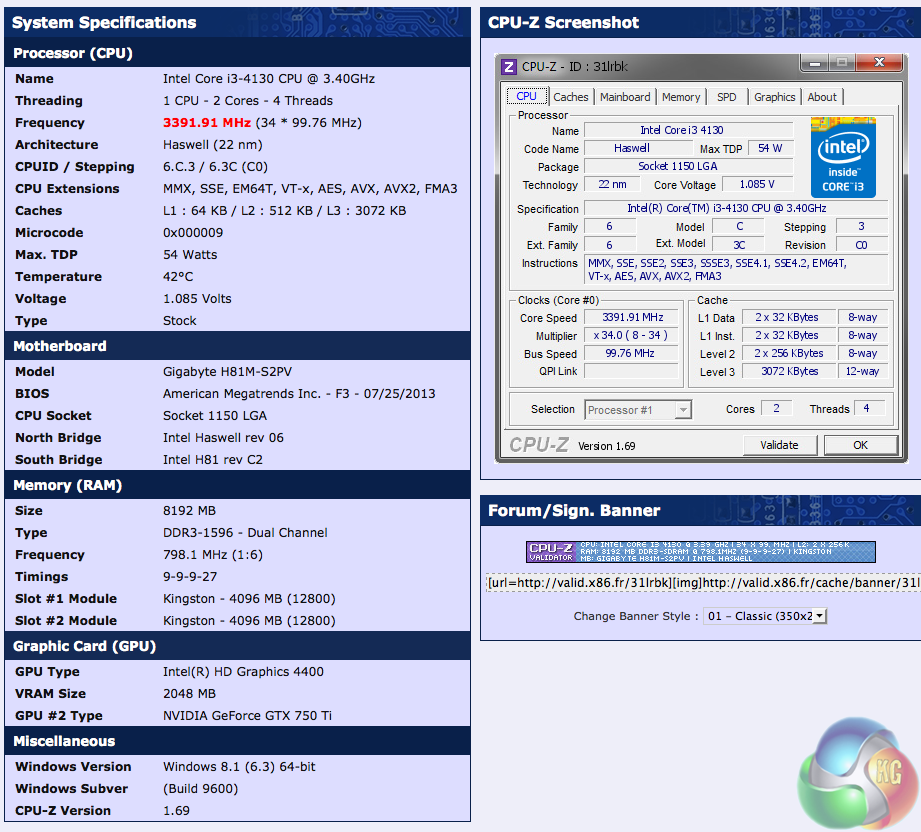Screen dimensions: 921x832
Task: Open the Processor #1 selection dropdown
Action: tap(638, 410)
